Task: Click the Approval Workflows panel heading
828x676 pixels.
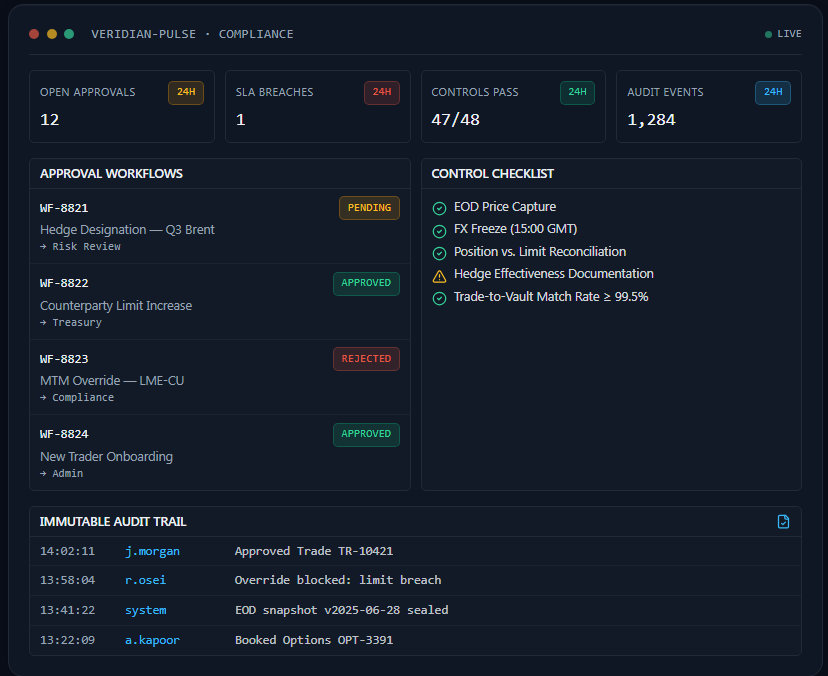Action: [111, 174]
